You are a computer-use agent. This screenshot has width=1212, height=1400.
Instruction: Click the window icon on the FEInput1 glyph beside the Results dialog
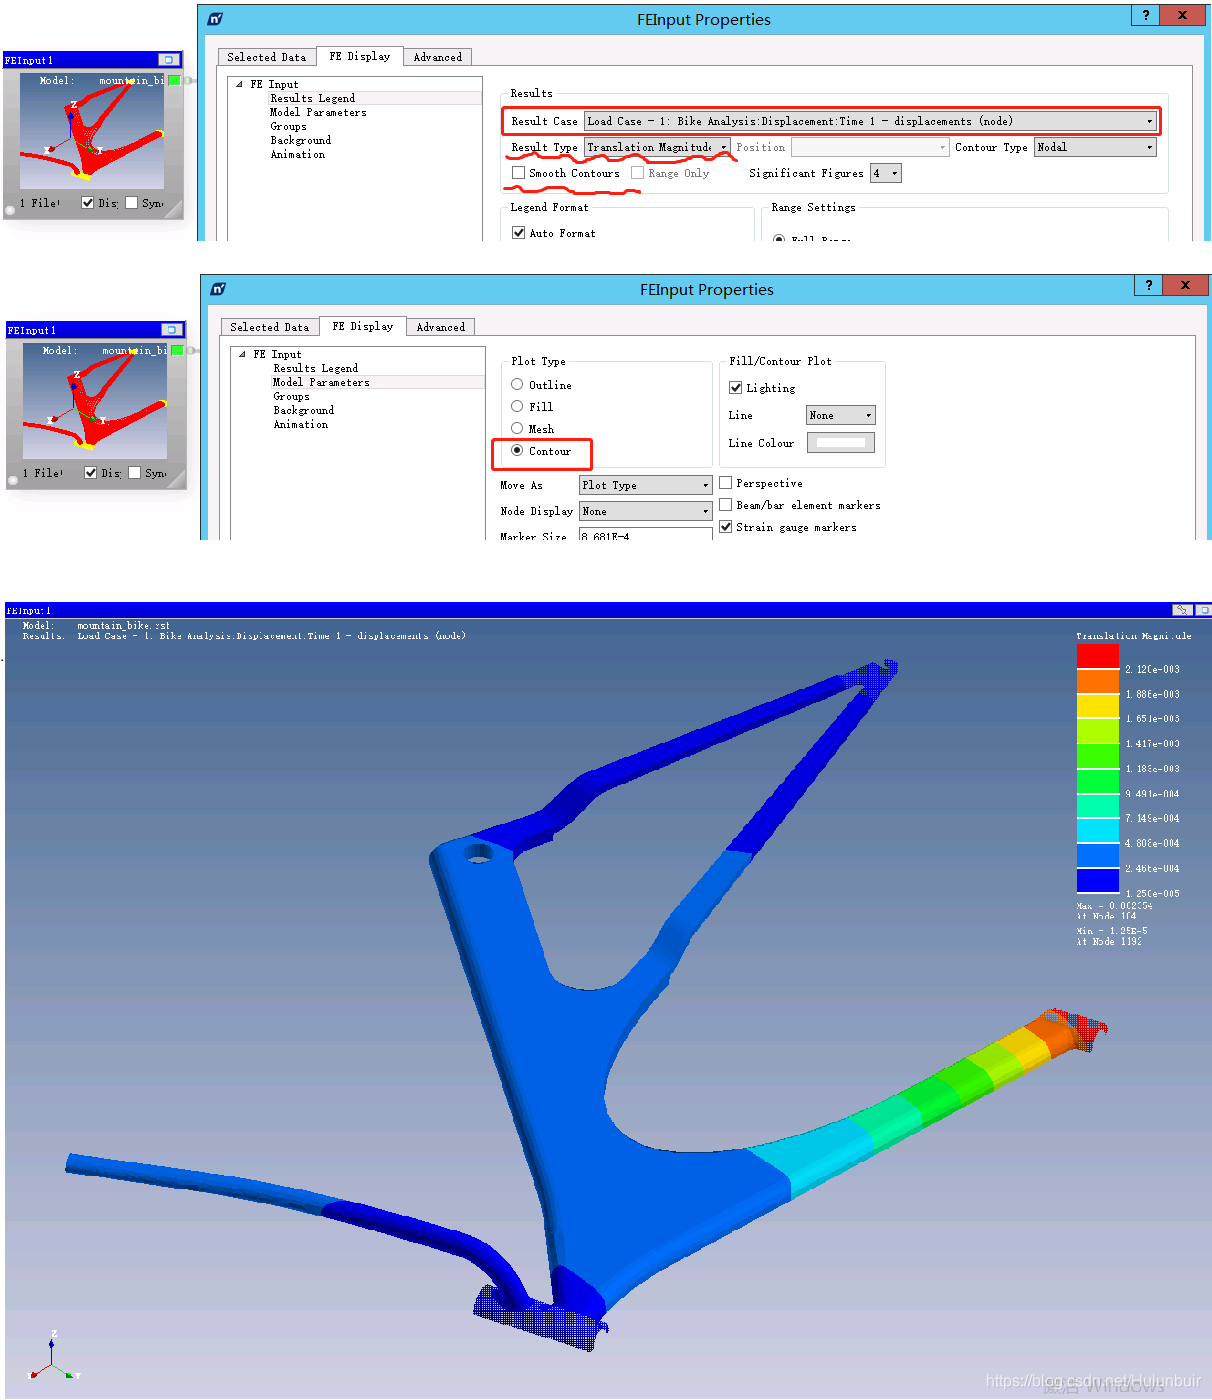pyautogui.click(x=169, y=60)
